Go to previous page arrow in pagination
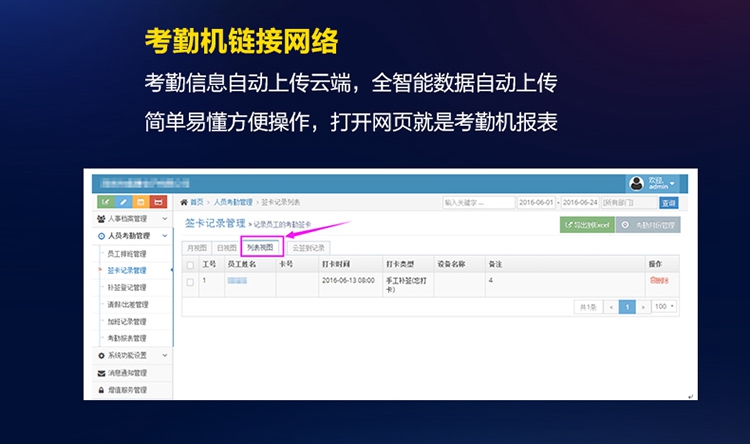This screenshot has height=444, width=750. [x=611, y=307]
